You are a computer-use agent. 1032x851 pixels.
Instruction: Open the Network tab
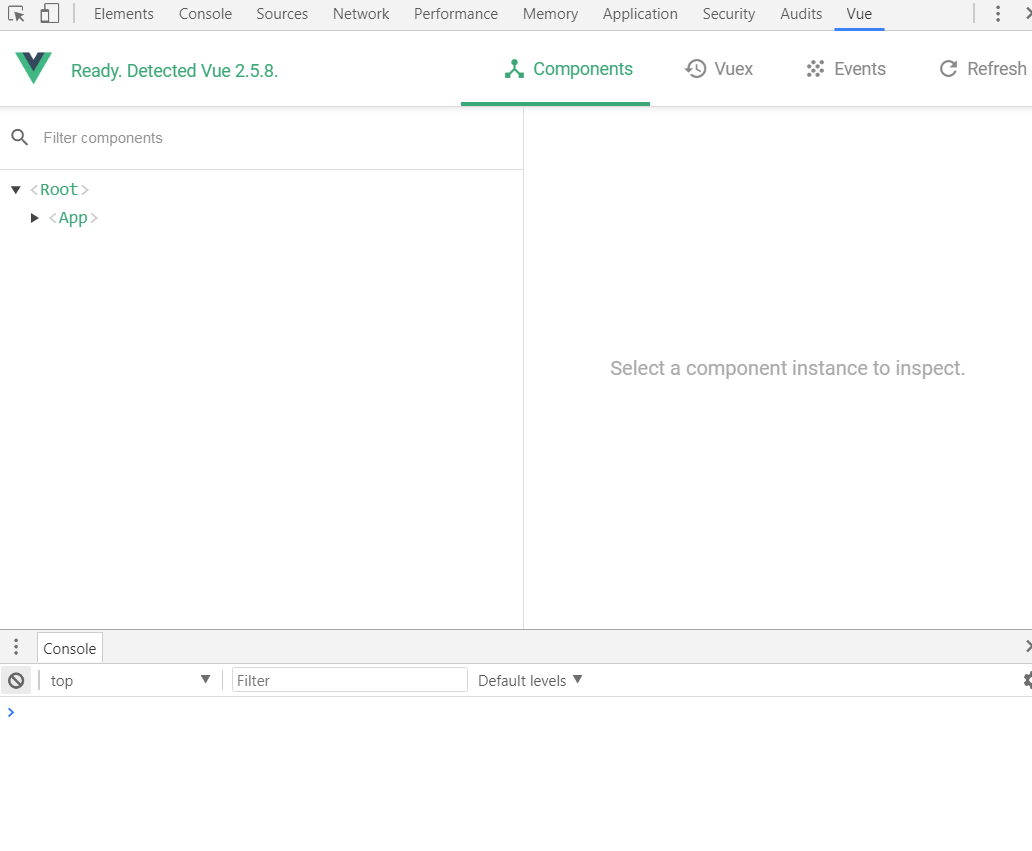[x=361, y=14]
